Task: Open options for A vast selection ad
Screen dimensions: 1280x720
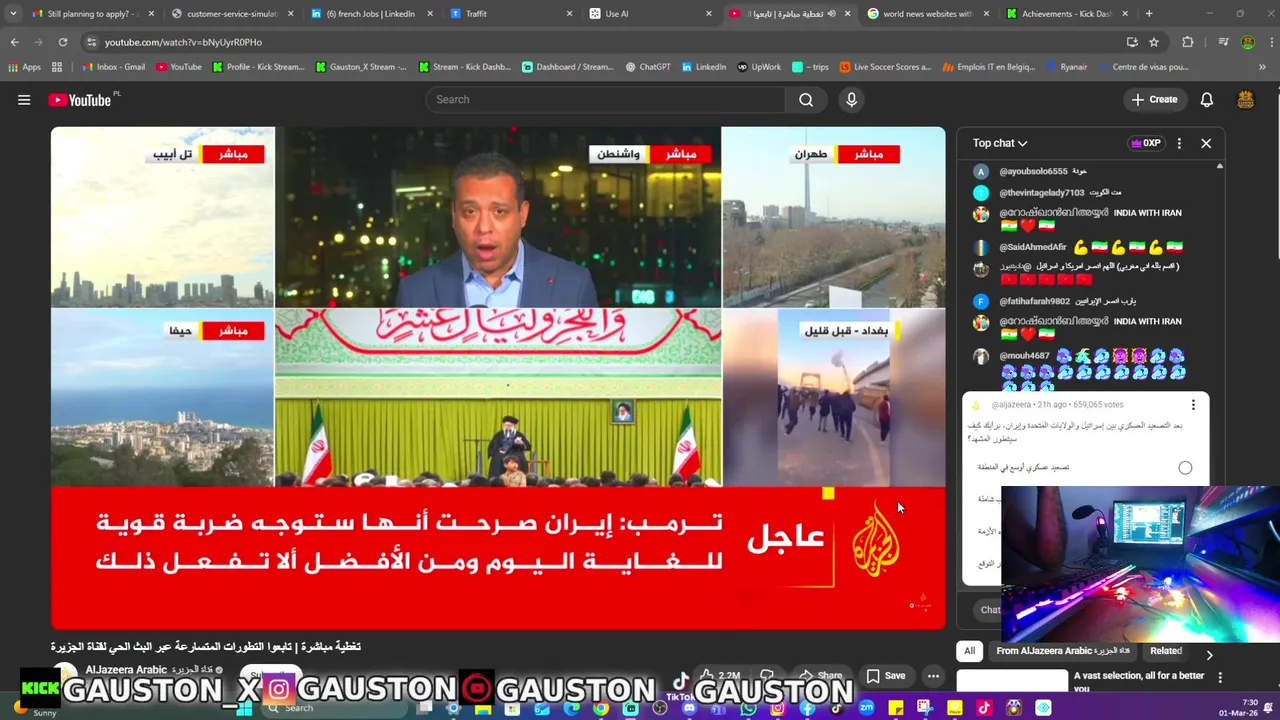Action: coord(1220,677)
